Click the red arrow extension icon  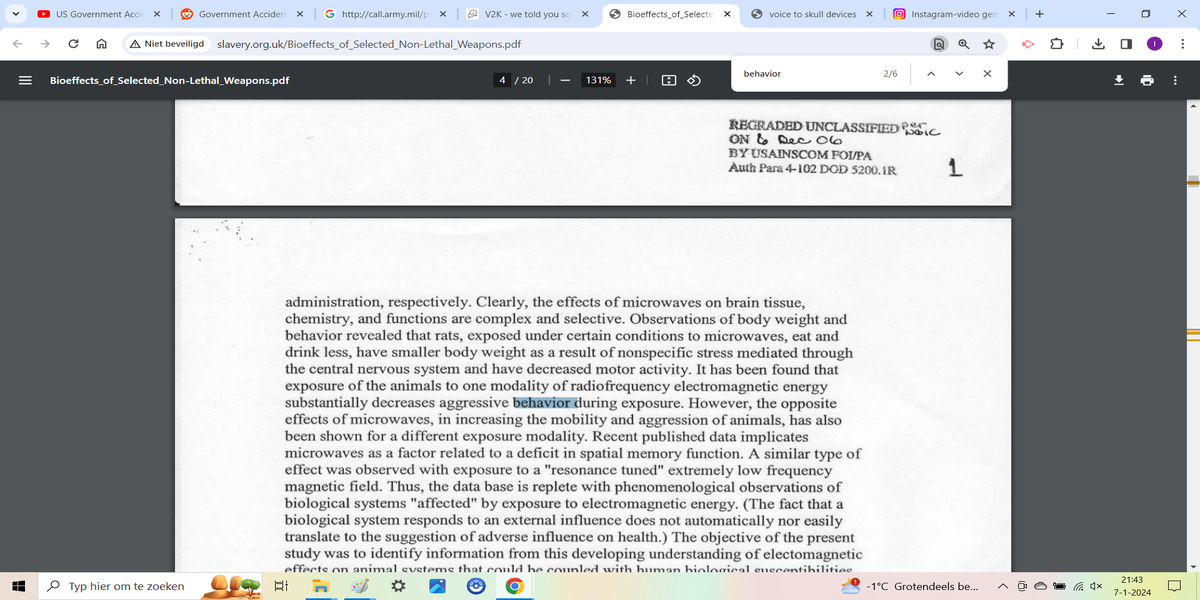(x=1026, y=44)
